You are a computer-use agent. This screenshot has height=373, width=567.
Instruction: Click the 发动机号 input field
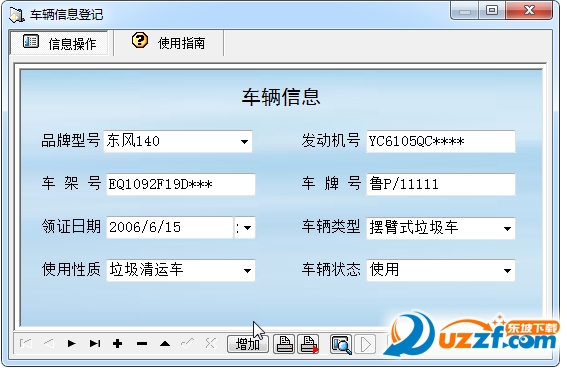[440, 141]
